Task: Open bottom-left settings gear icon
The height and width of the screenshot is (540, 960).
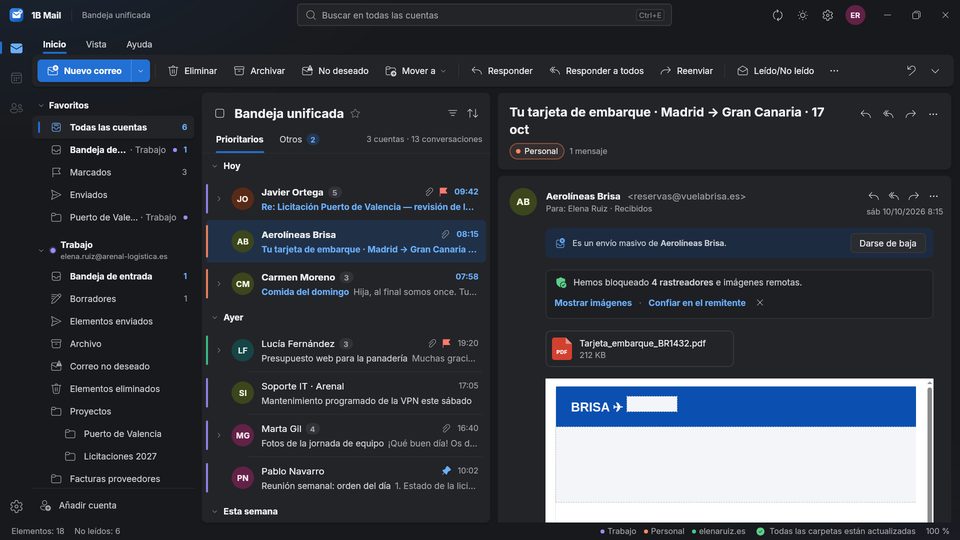Action: point(17,506)
